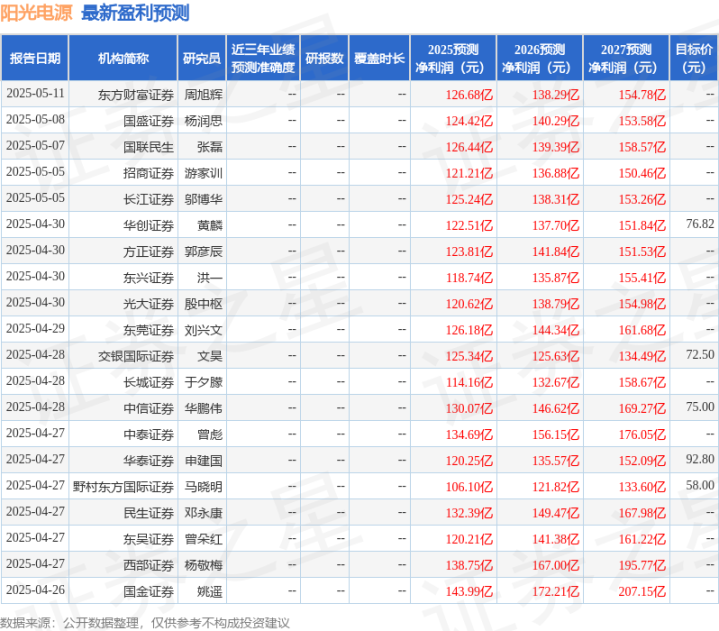This screenshot has width=719, height=631.
Task: Click the target price 58.00
Action: click(x=700, y=485)
